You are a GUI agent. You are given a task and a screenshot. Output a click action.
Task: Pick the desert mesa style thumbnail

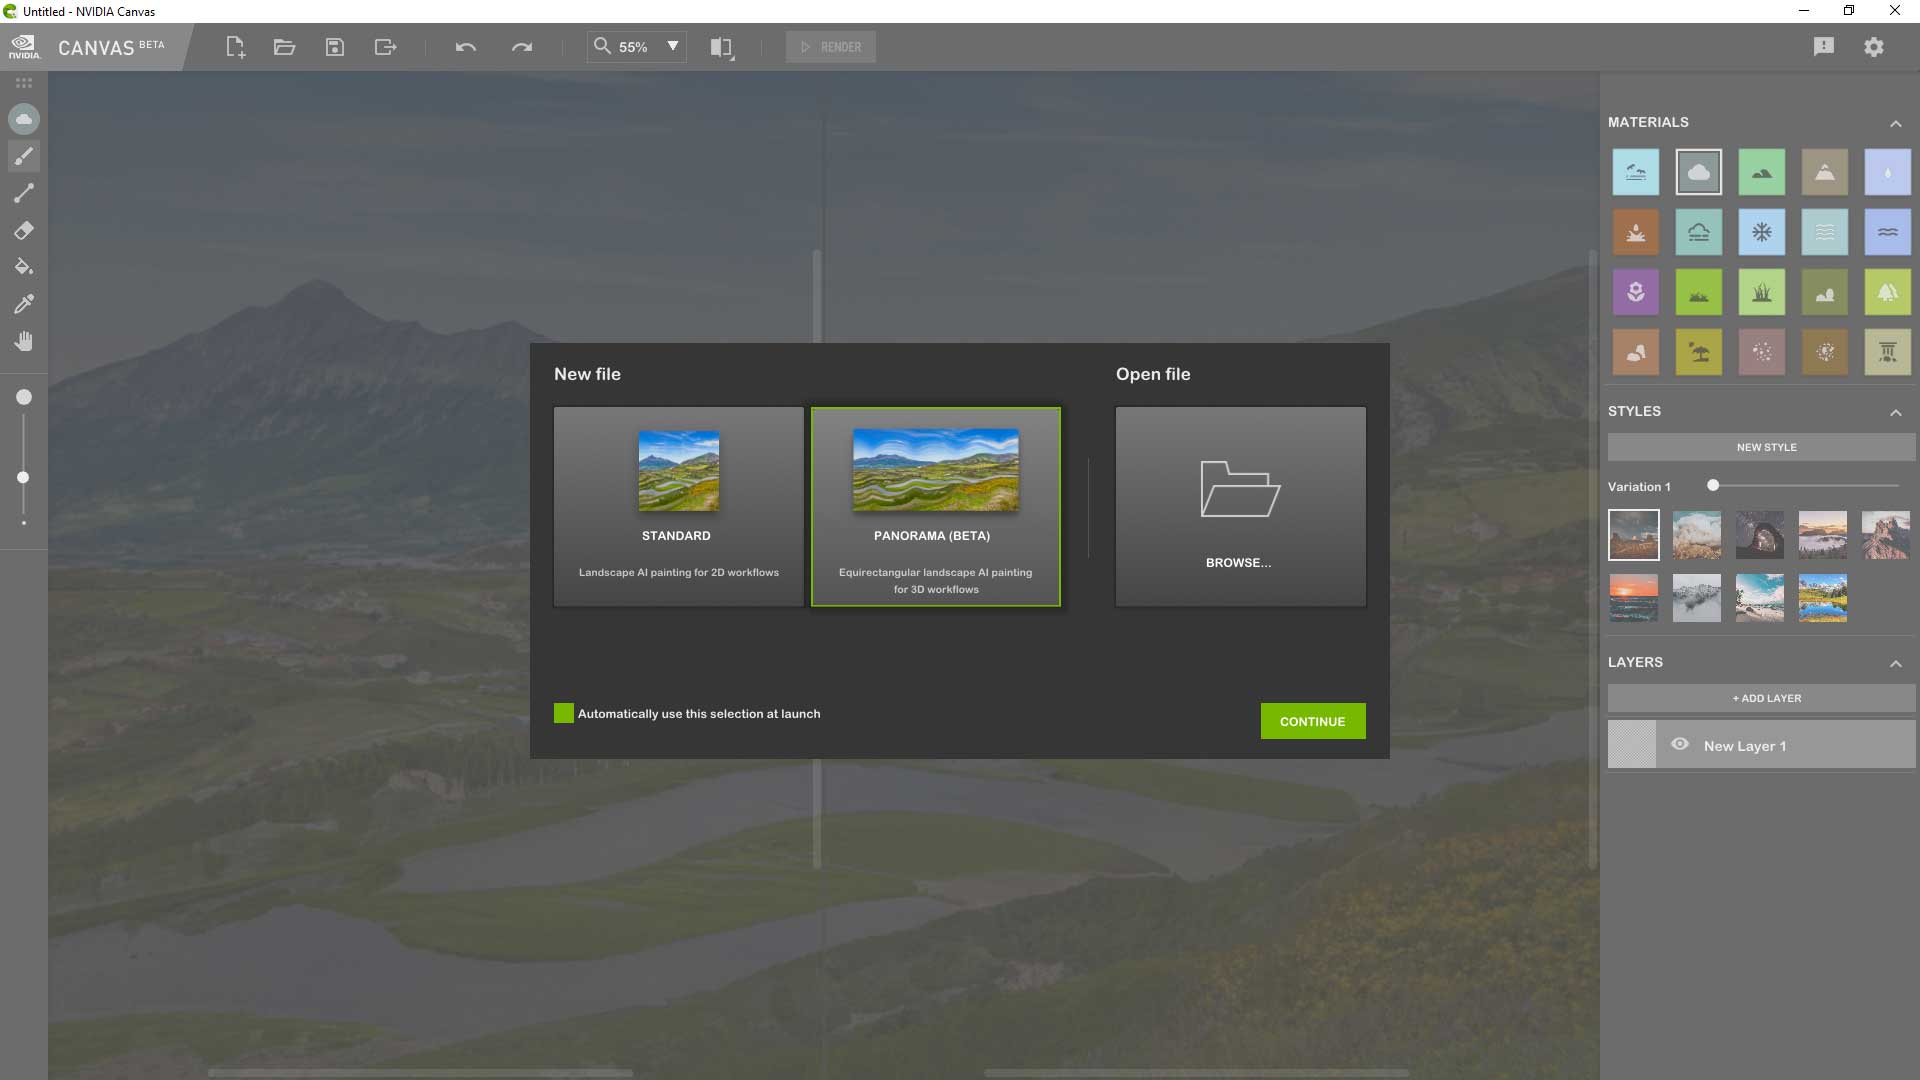pos(1634,535)
